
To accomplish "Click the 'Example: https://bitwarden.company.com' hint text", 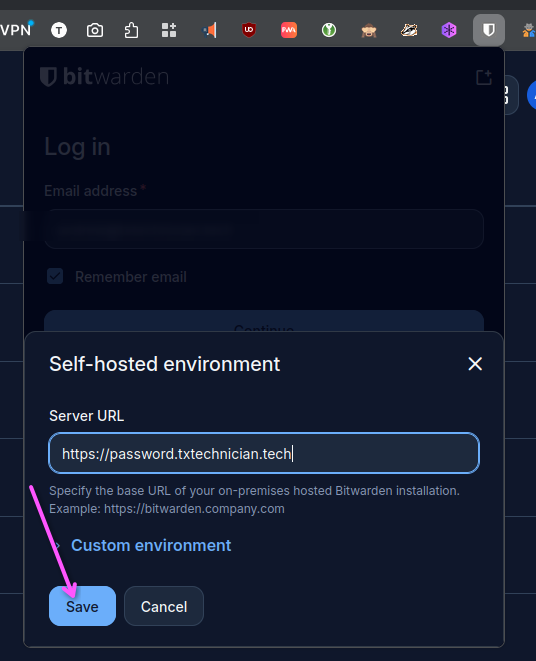I will coord(167,509).
